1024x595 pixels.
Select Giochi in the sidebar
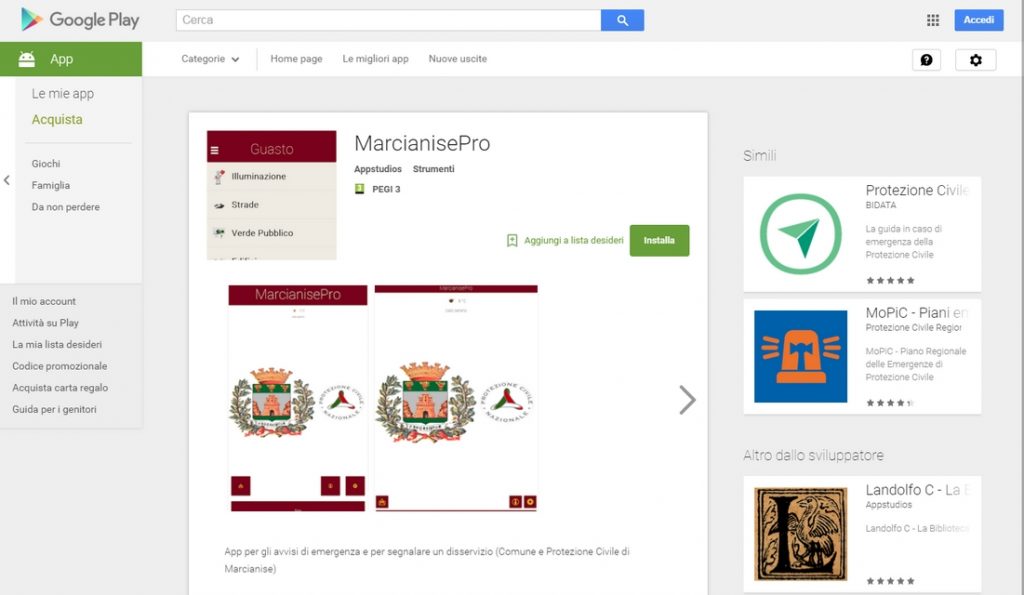[46, 163]
